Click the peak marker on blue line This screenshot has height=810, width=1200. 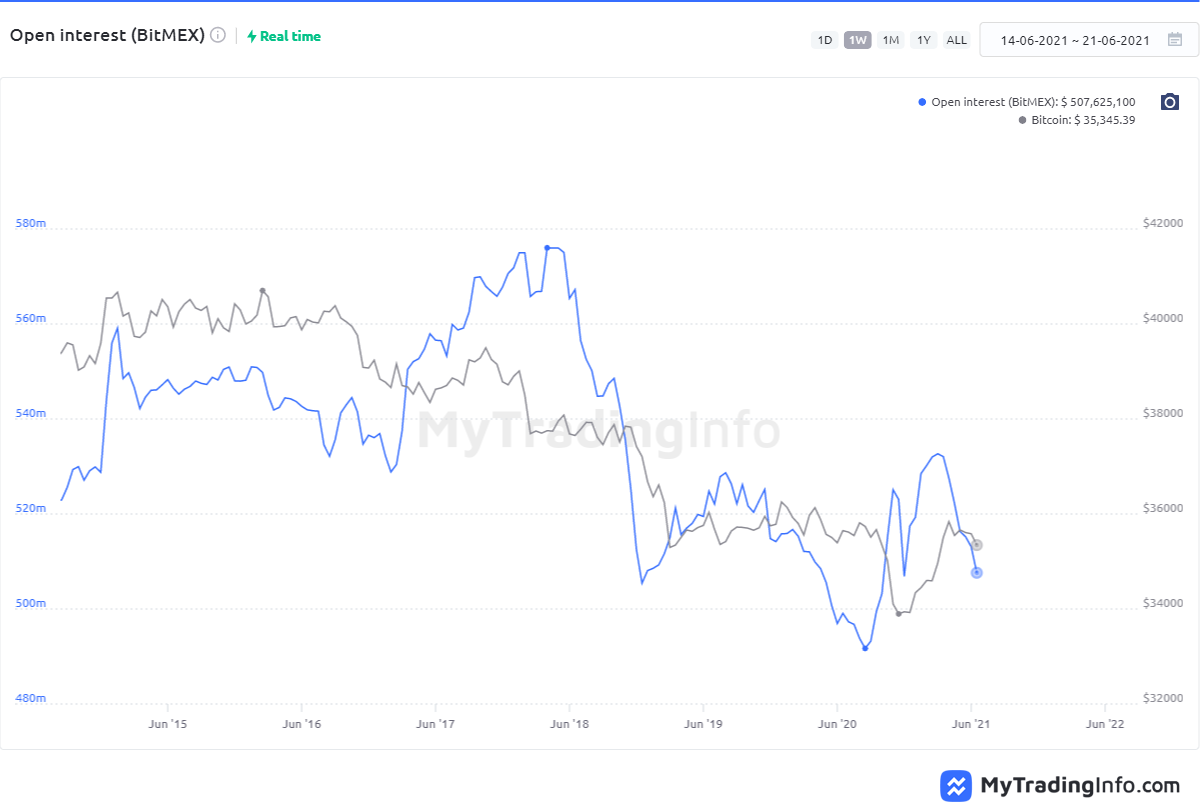pos(547,247)
